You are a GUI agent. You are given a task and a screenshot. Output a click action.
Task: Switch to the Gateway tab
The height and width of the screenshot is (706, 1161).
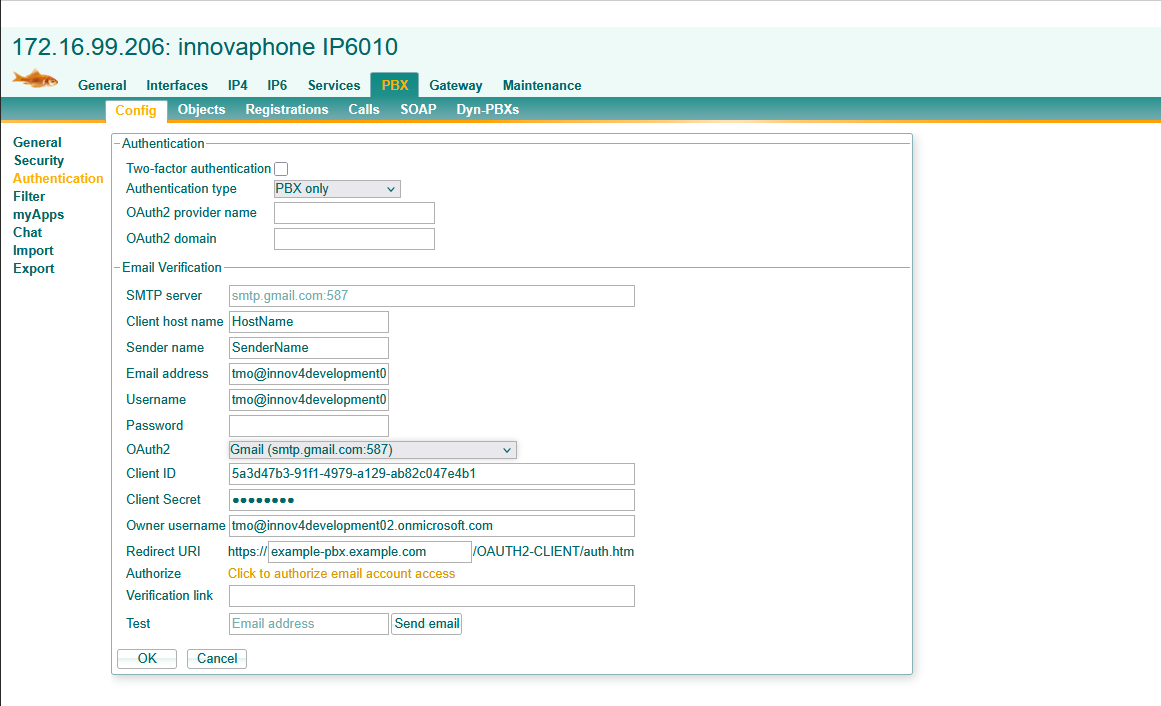pos(455,86)
